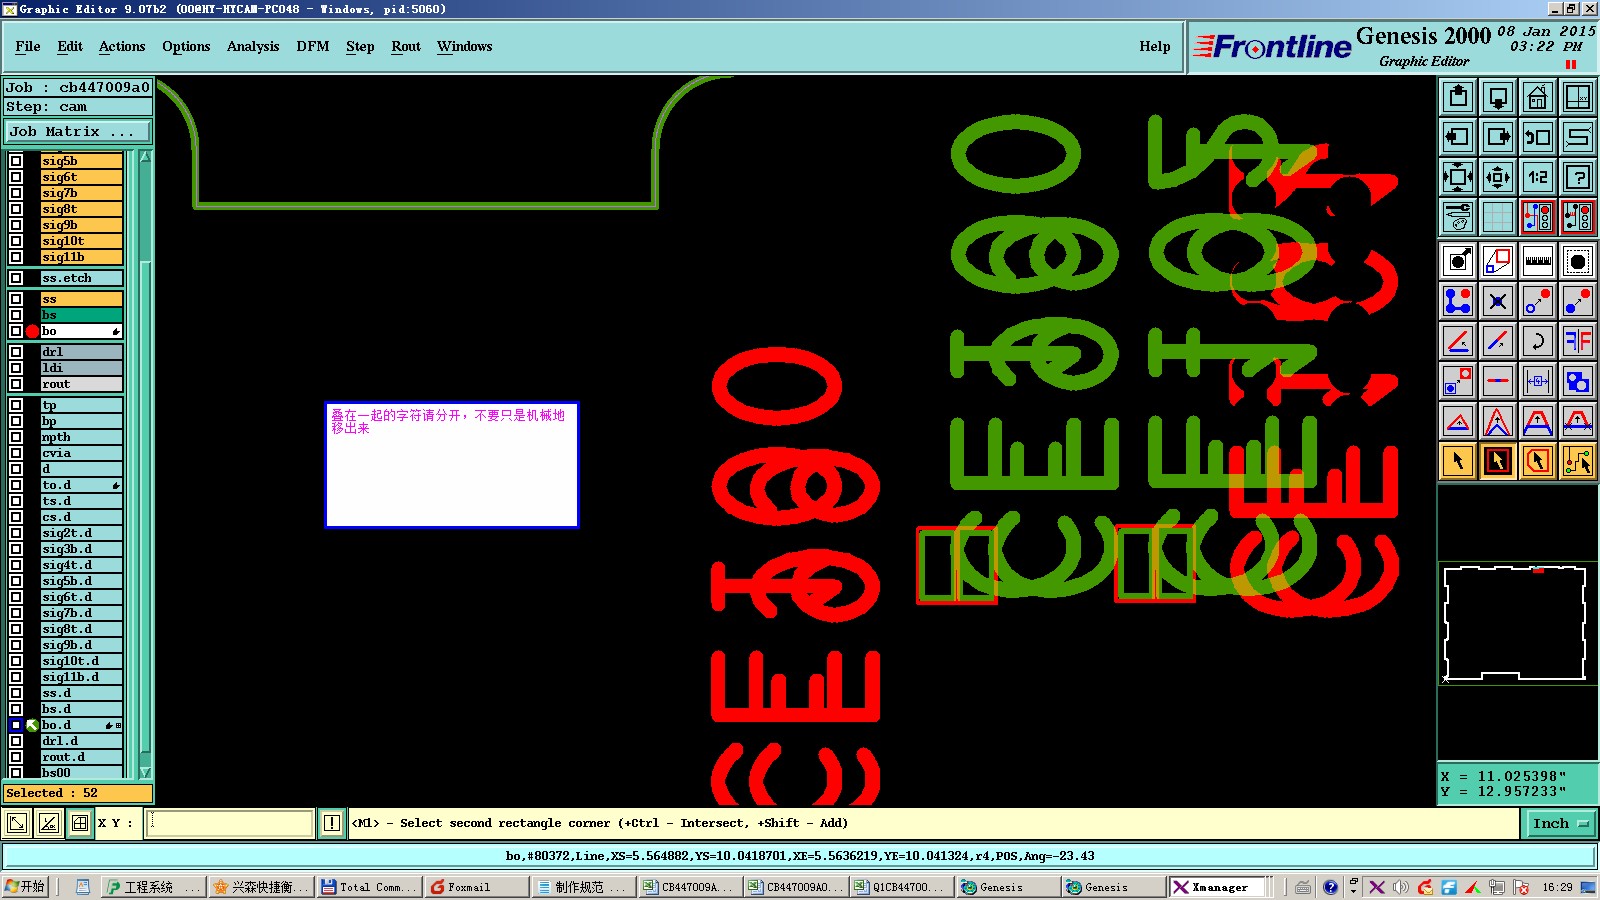Click the exclamation mark icon beside the coordinate field
Viewport: 1600px width, 900px height.
332,823
